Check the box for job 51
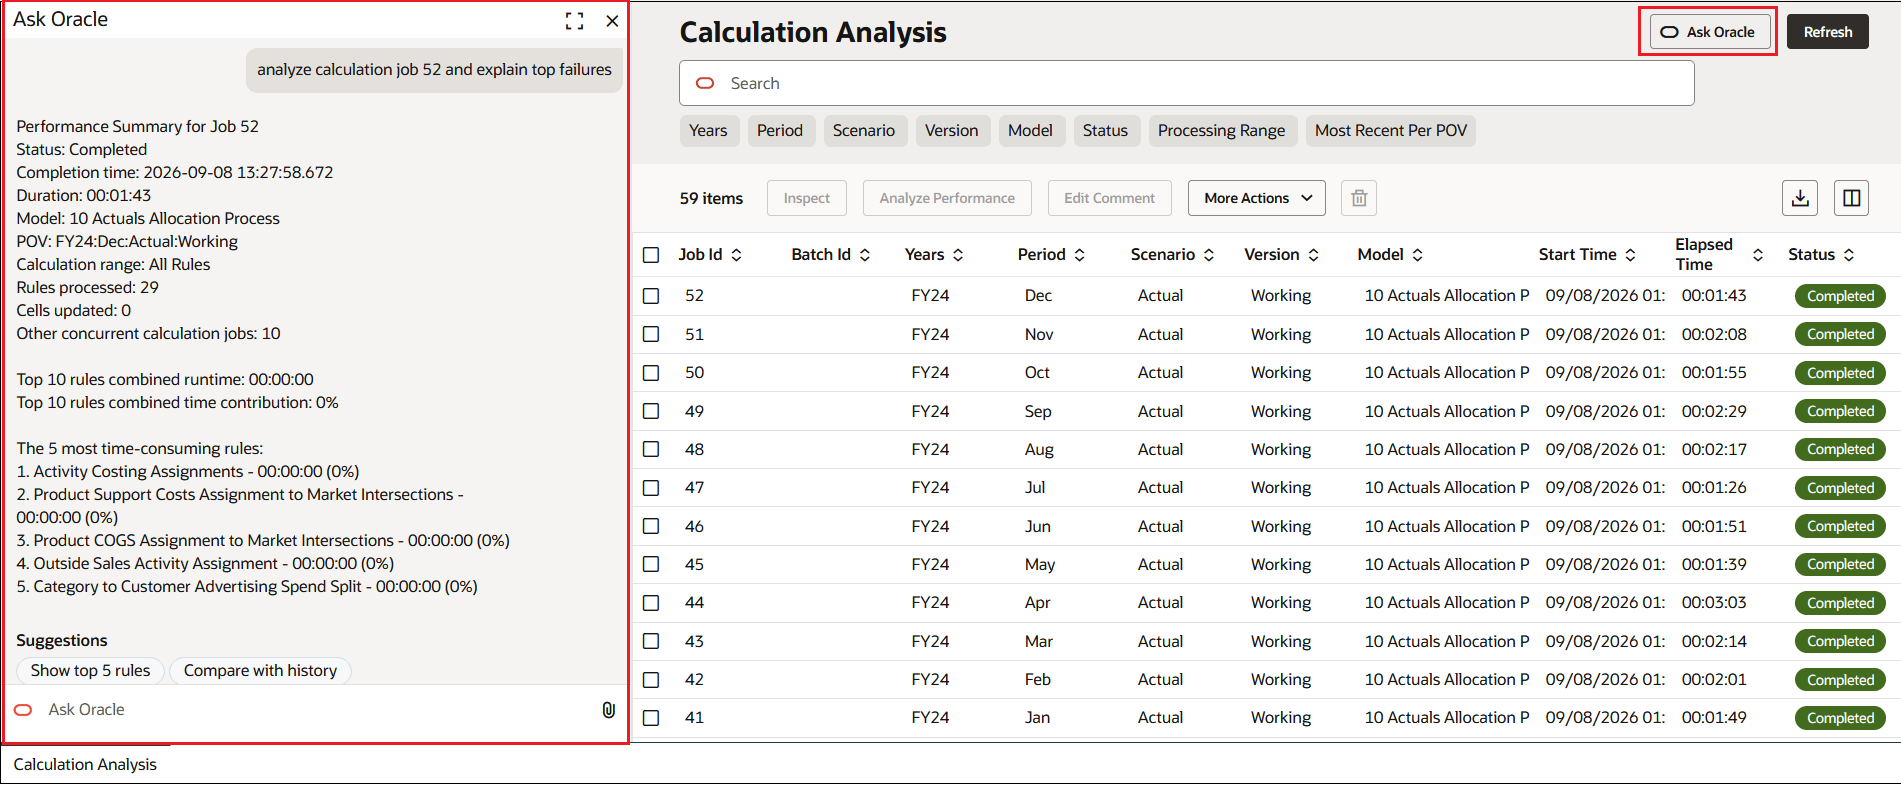Image resolution: width=1901 pixels, height=790 pixels. [651, 334]
